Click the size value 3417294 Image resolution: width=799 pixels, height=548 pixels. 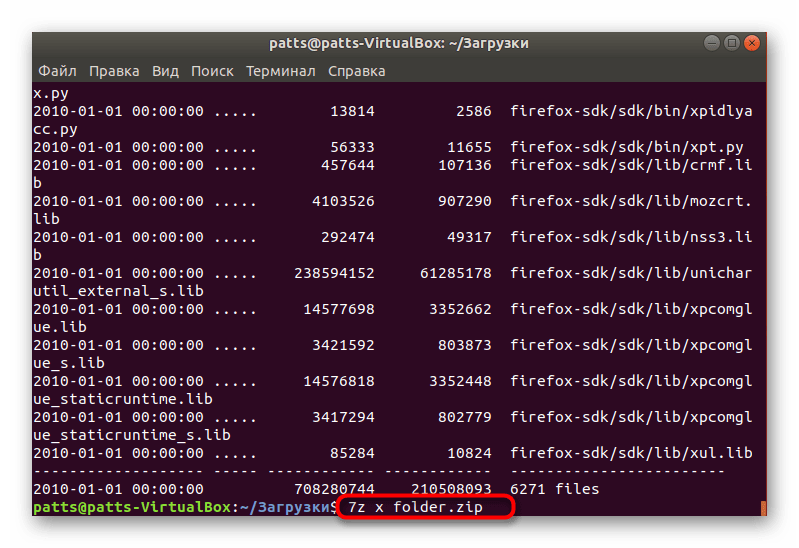[x=343, y=417]
